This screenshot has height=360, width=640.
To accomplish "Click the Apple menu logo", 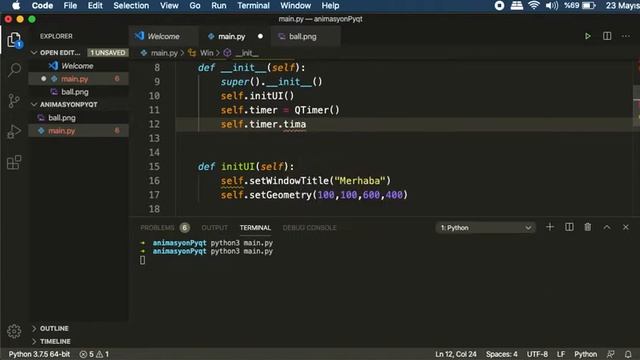I will 16,6.
